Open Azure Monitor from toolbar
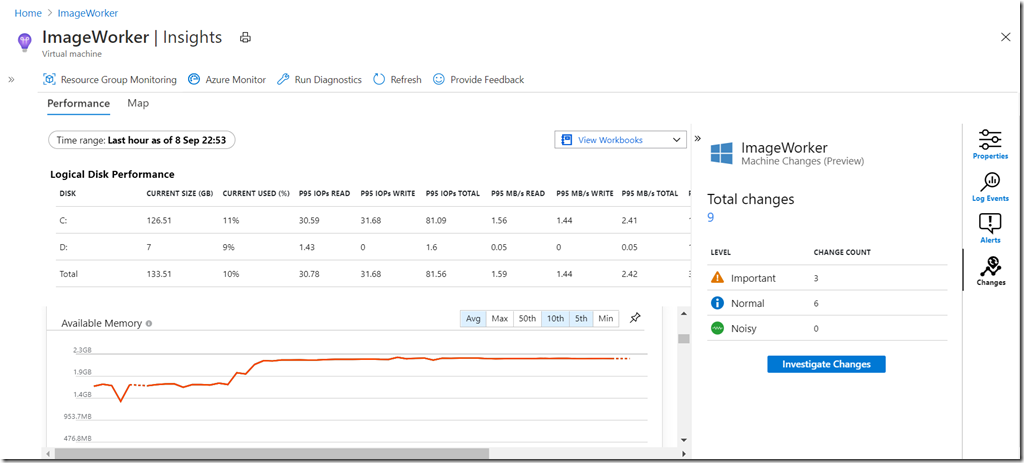1024x463 pixels. [227, 80]
